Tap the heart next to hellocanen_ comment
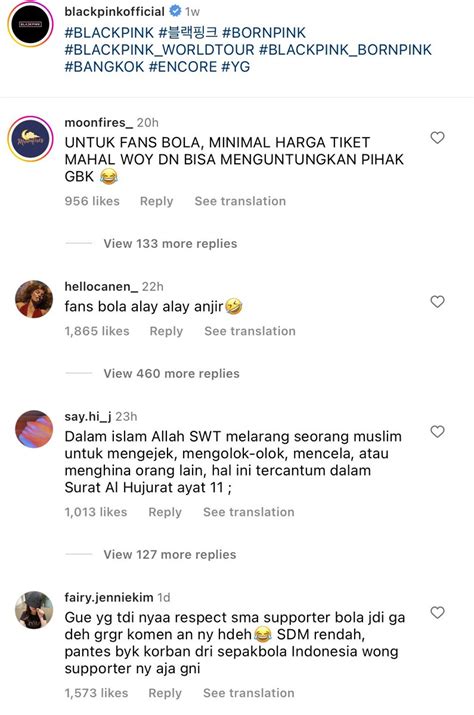Viewport: 474px width, 715px height. click(437, 301)
